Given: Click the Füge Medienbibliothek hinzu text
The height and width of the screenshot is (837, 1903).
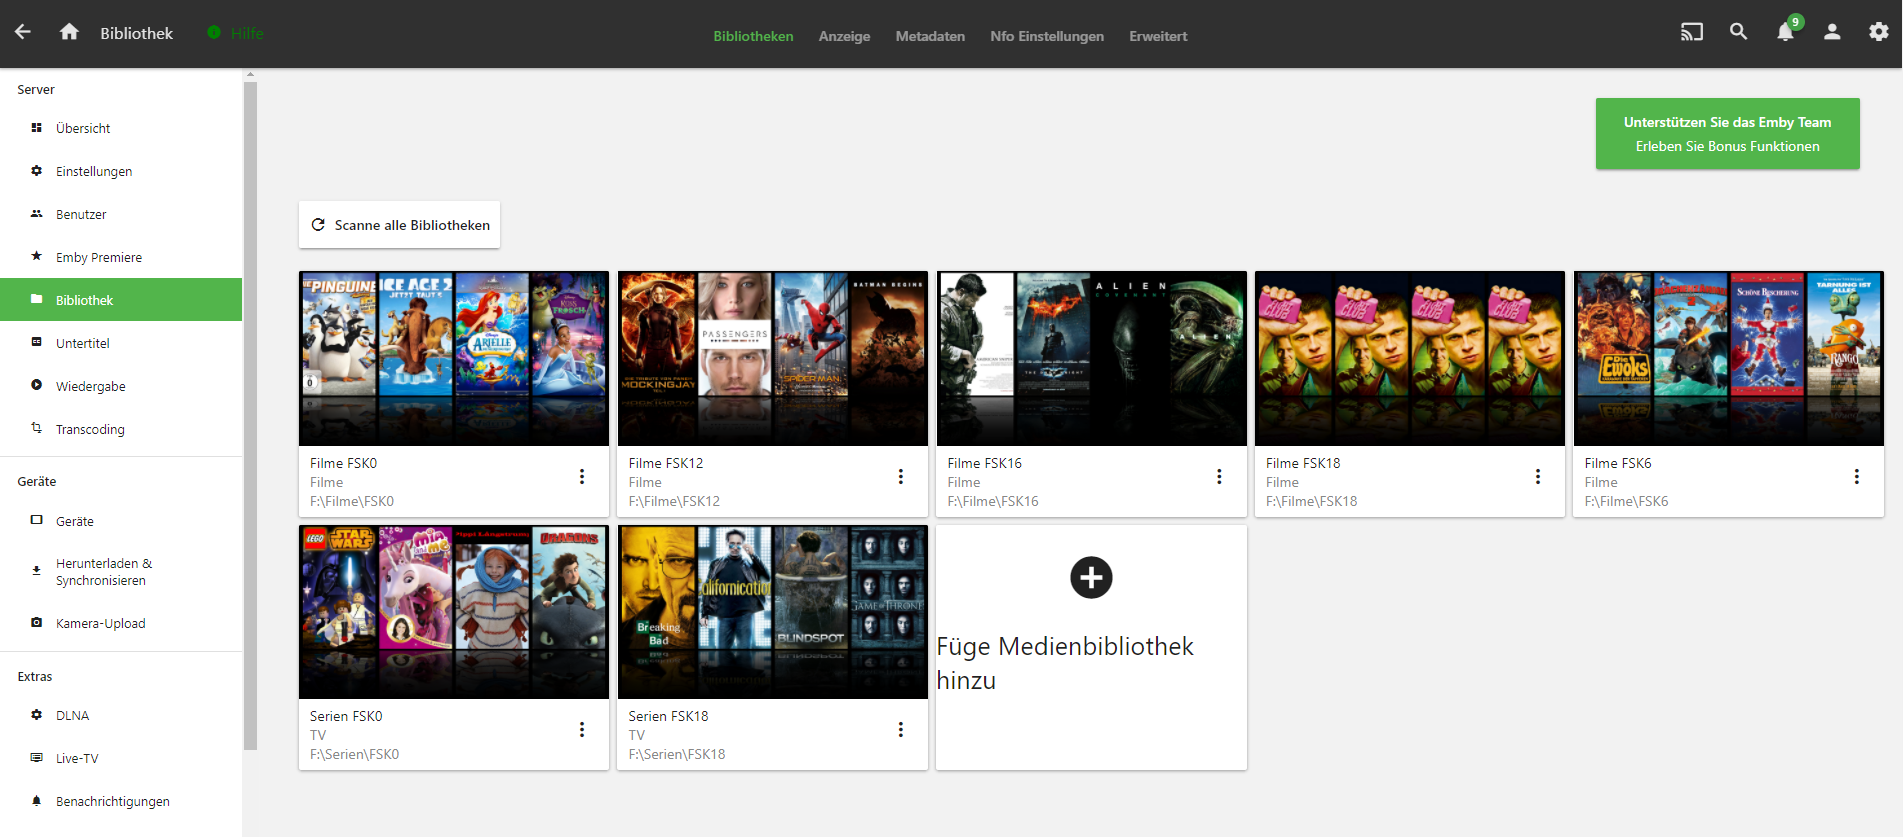Looking at the screenshot, I should pyautogui.click(x=1065, y=663).
